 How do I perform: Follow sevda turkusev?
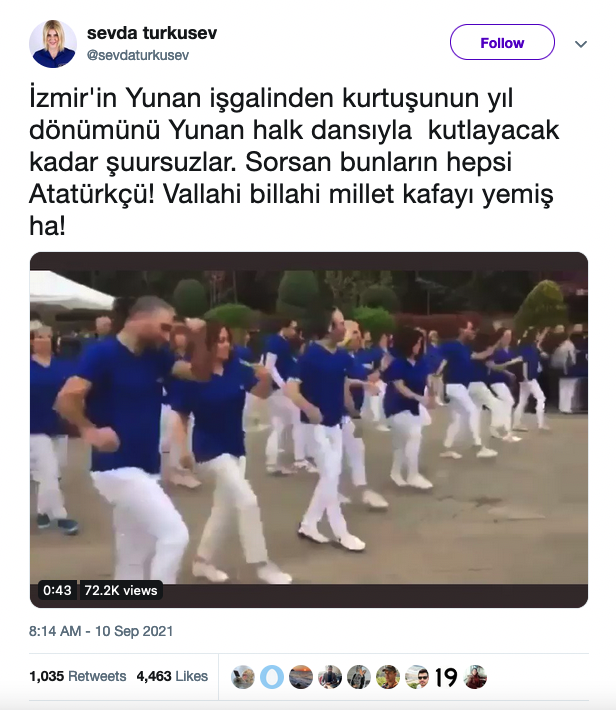502,42
